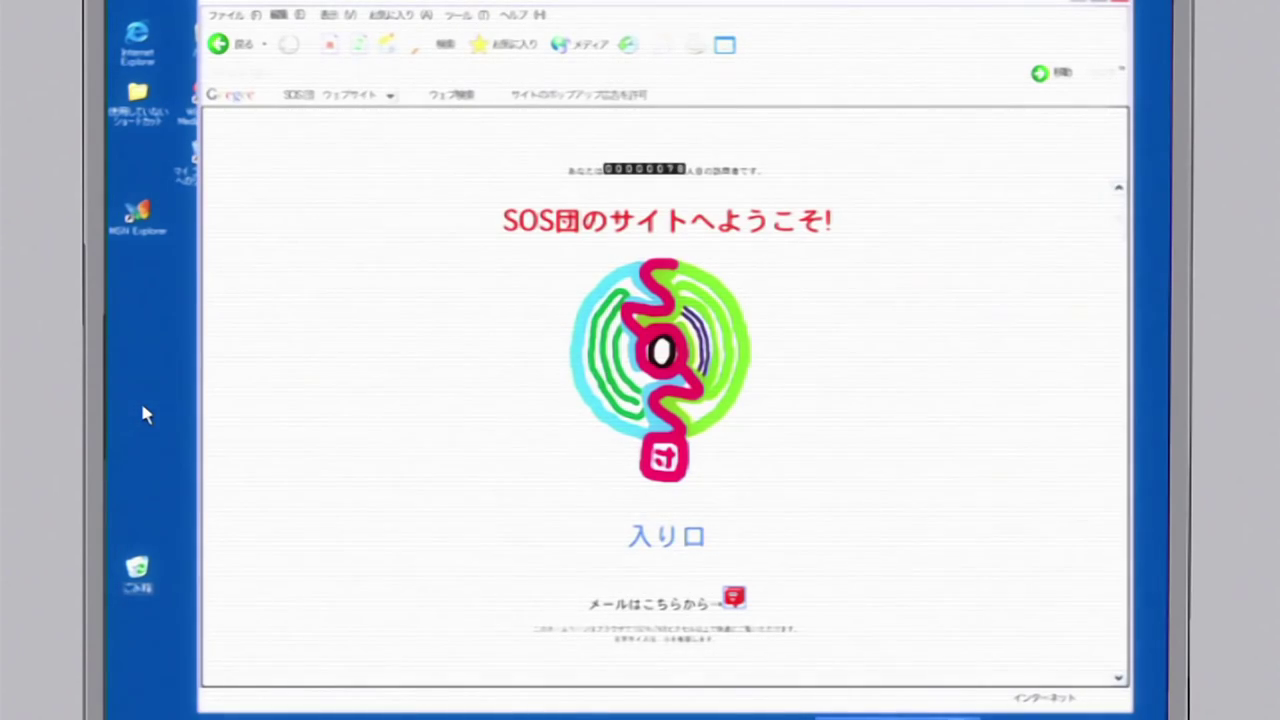Open MSN Explorer from the desktop

click(136, 212)
